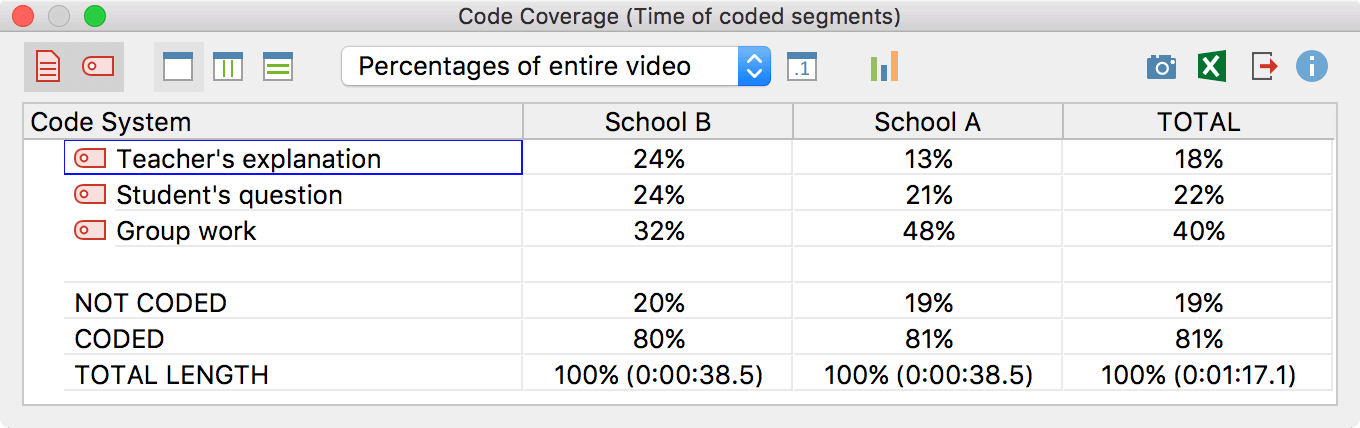Select the Student's question code row
This screenshot has width=1360, height=428.
(293, 194)
